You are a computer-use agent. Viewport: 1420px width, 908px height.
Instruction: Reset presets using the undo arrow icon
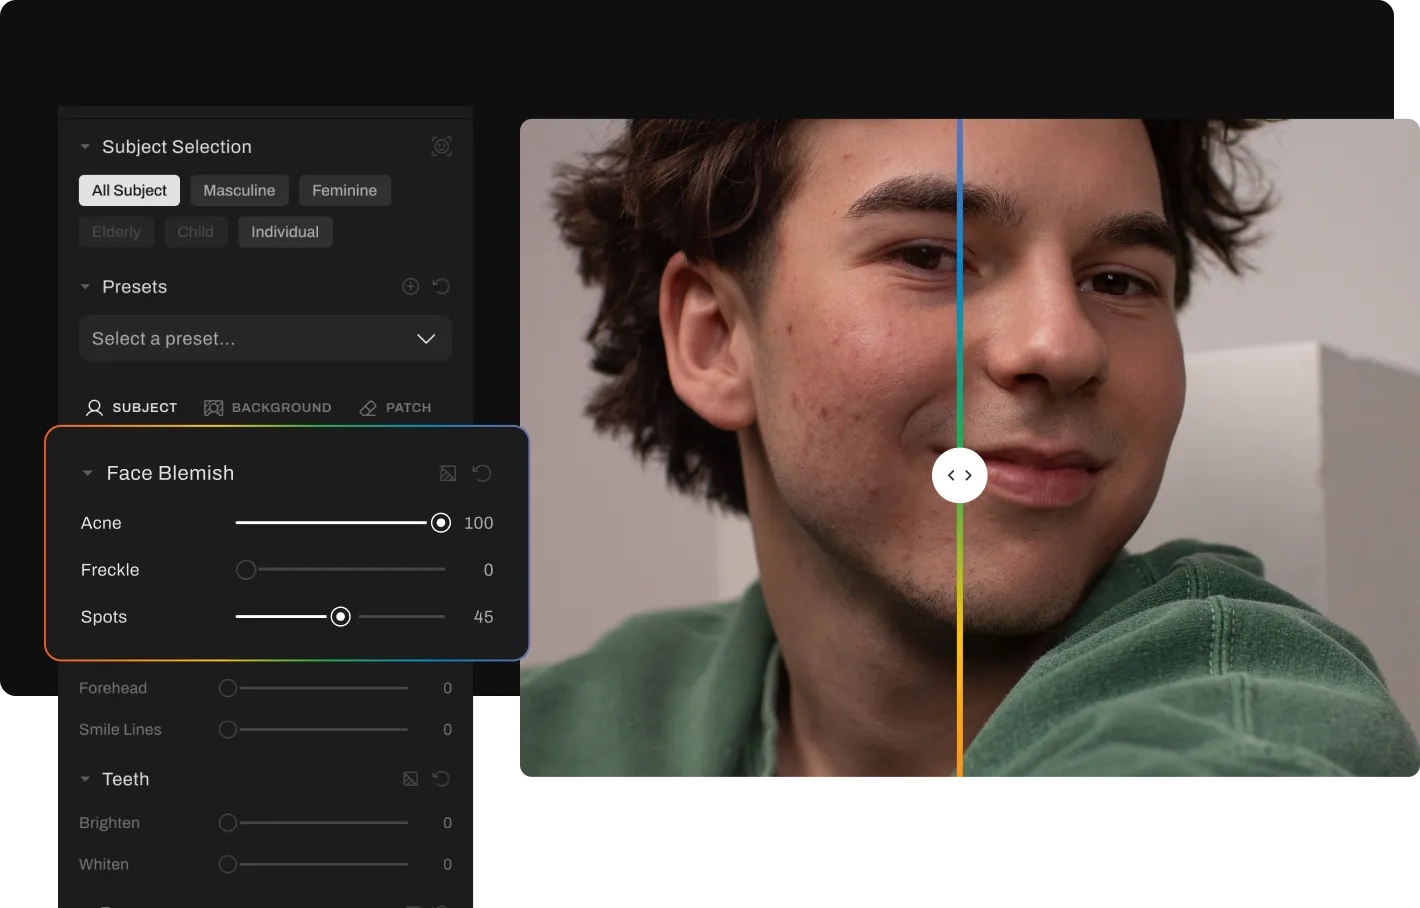click(441, 287)
